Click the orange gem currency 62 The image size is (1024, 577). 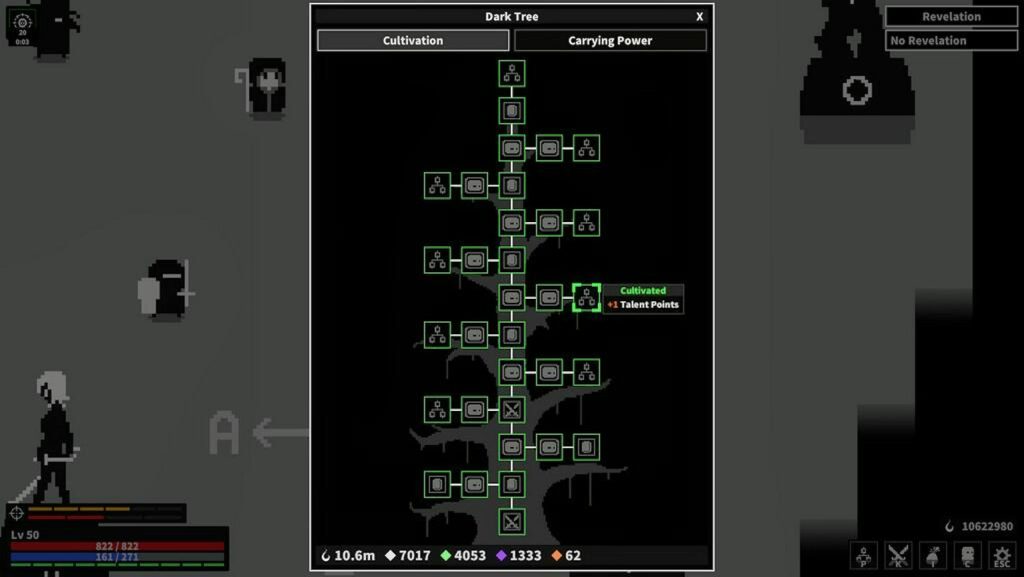coord(566,555)
